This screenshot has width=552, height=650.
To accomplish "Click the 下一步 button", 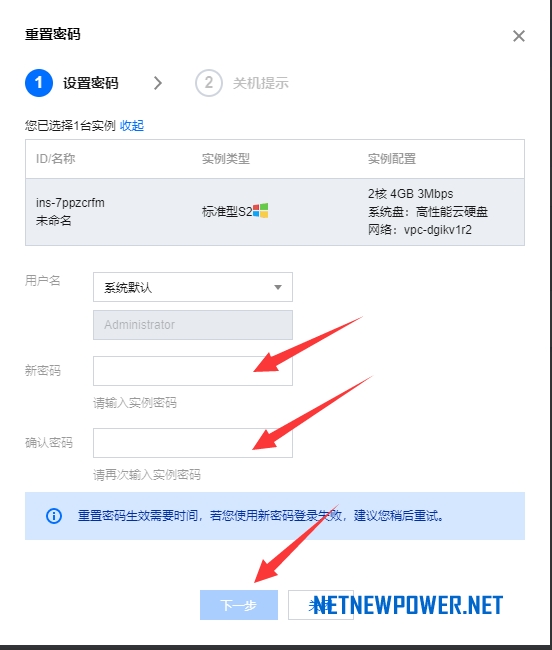I will [239, 605].
